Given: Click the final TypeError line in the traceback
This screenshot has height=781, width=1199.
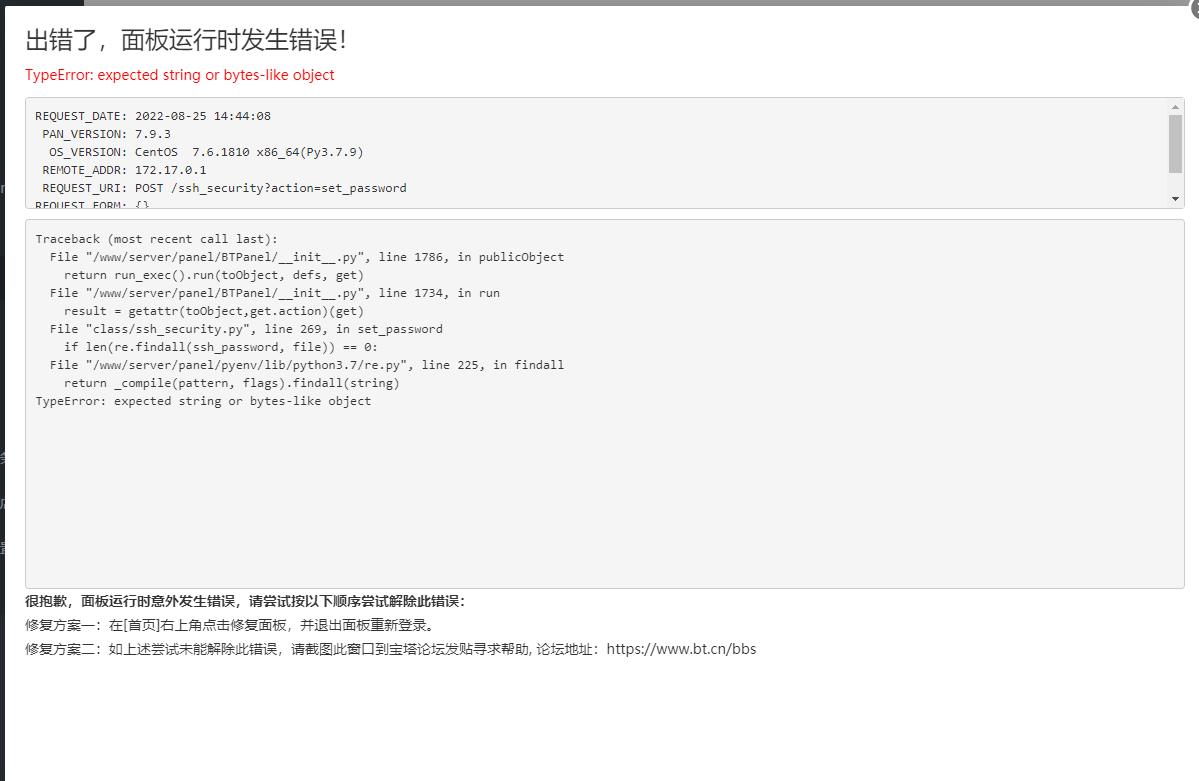Looking at the screenshot, I should [203, 401].
